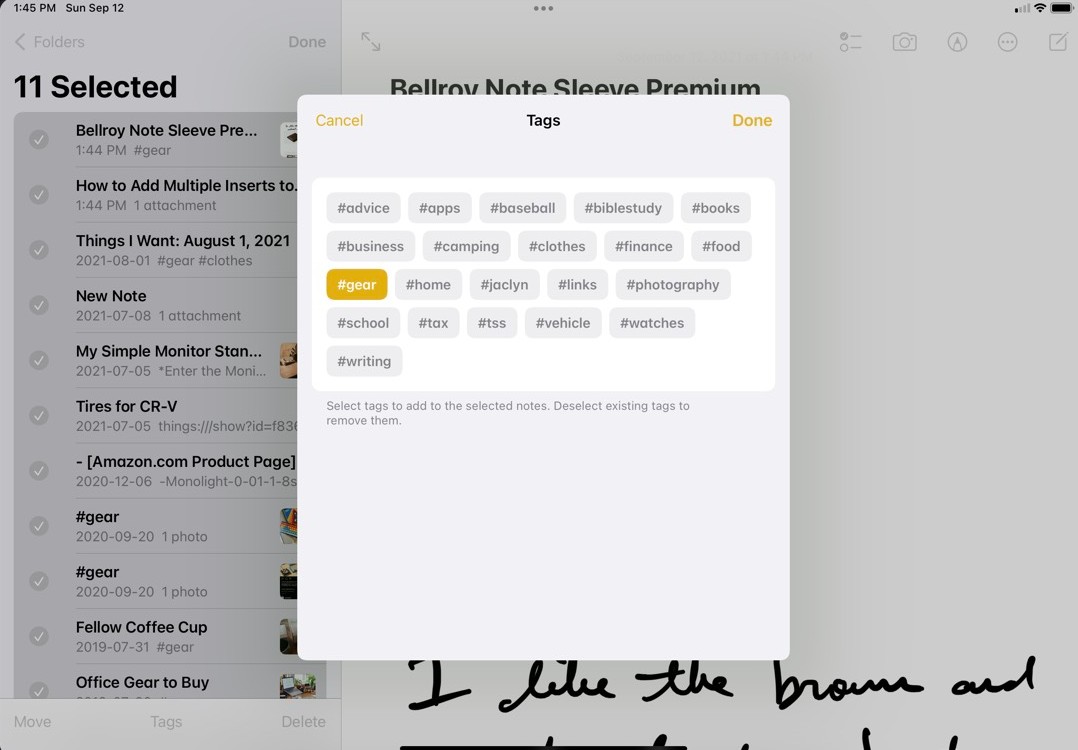The width and height of the screenshot is (1078, 750).
Task: Tap Tags in the bottom bar
Action: point(166,721)
